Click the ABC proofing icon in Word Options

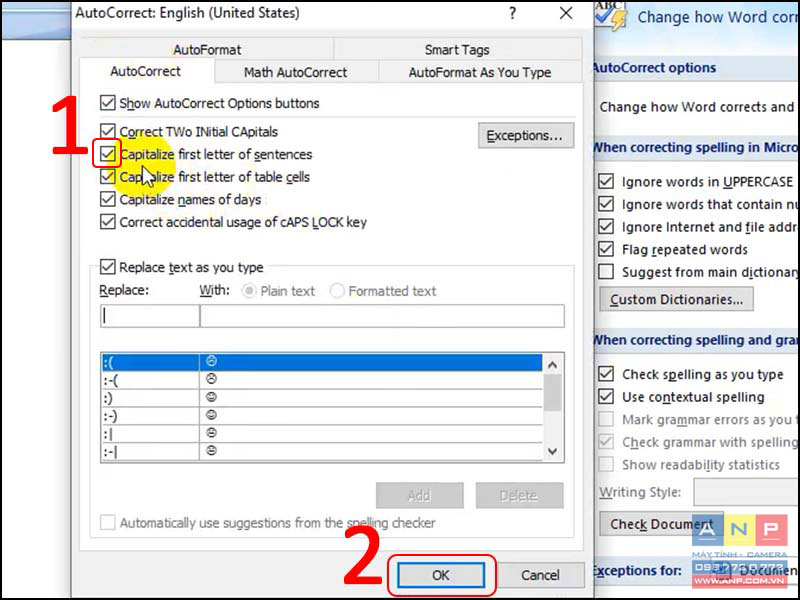point(611,15)
